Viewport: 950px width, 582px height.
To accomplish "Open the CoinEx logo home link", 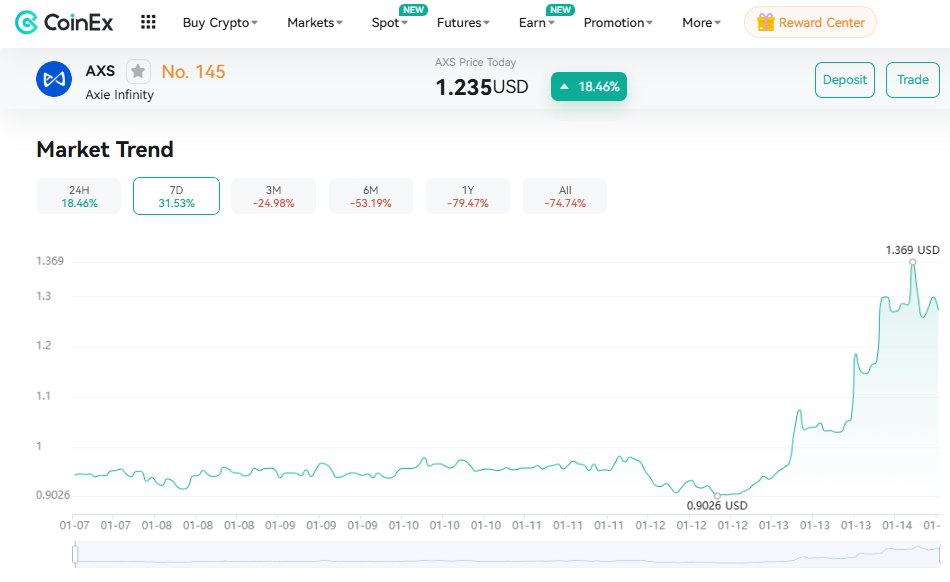I will coord(64,22).
